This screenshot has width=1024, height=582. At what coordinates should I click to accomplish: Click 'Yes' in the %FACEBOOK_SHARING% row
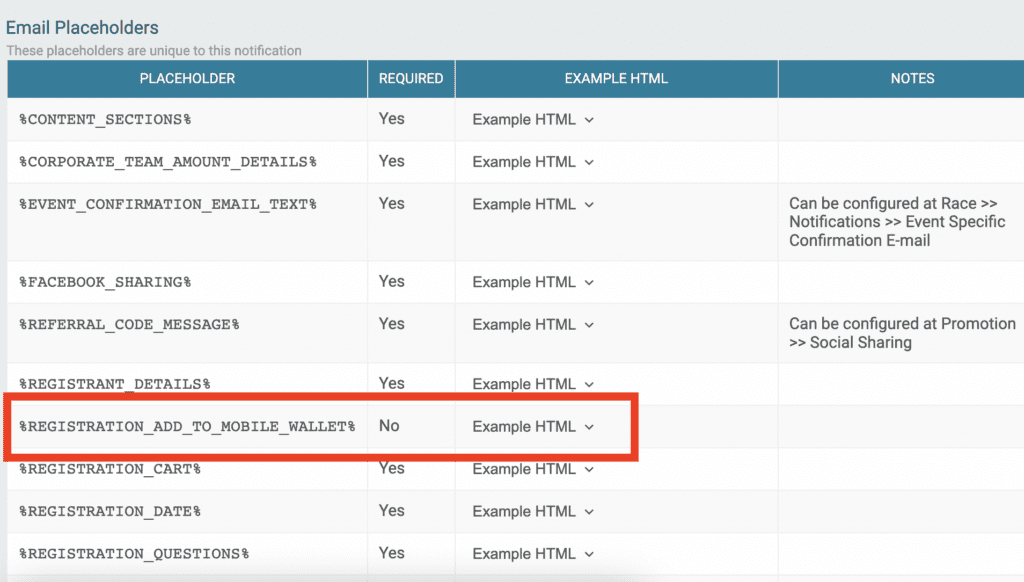[x=392, y=282]
